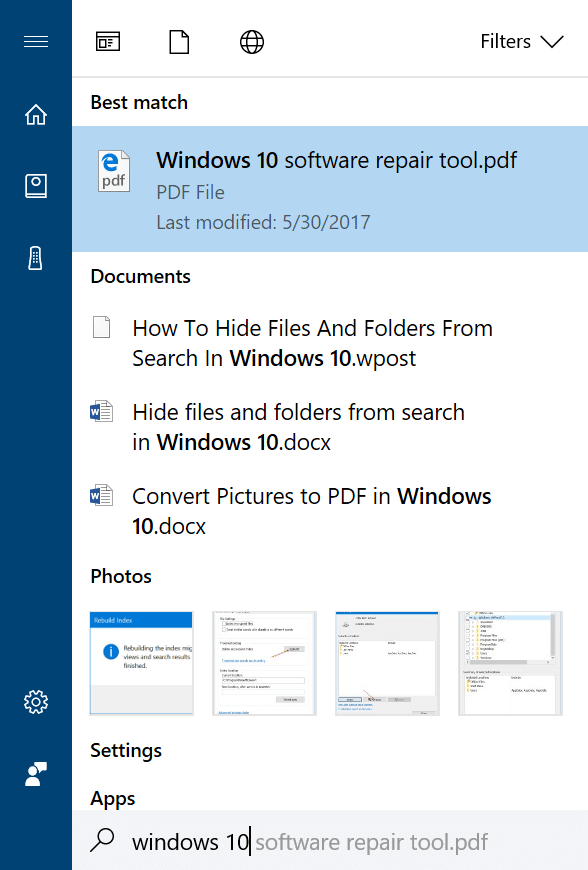This screenshot has height=870, width=588.
Task: Expand the Filters dropdown
Action: tap(522, 42)
